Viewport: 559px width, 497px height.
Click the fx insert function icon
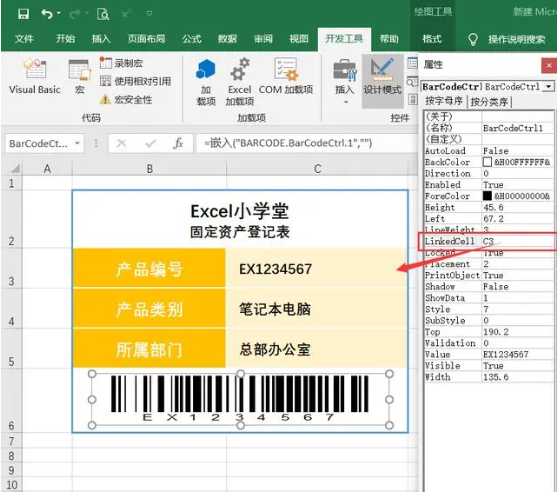click(178, 143)
